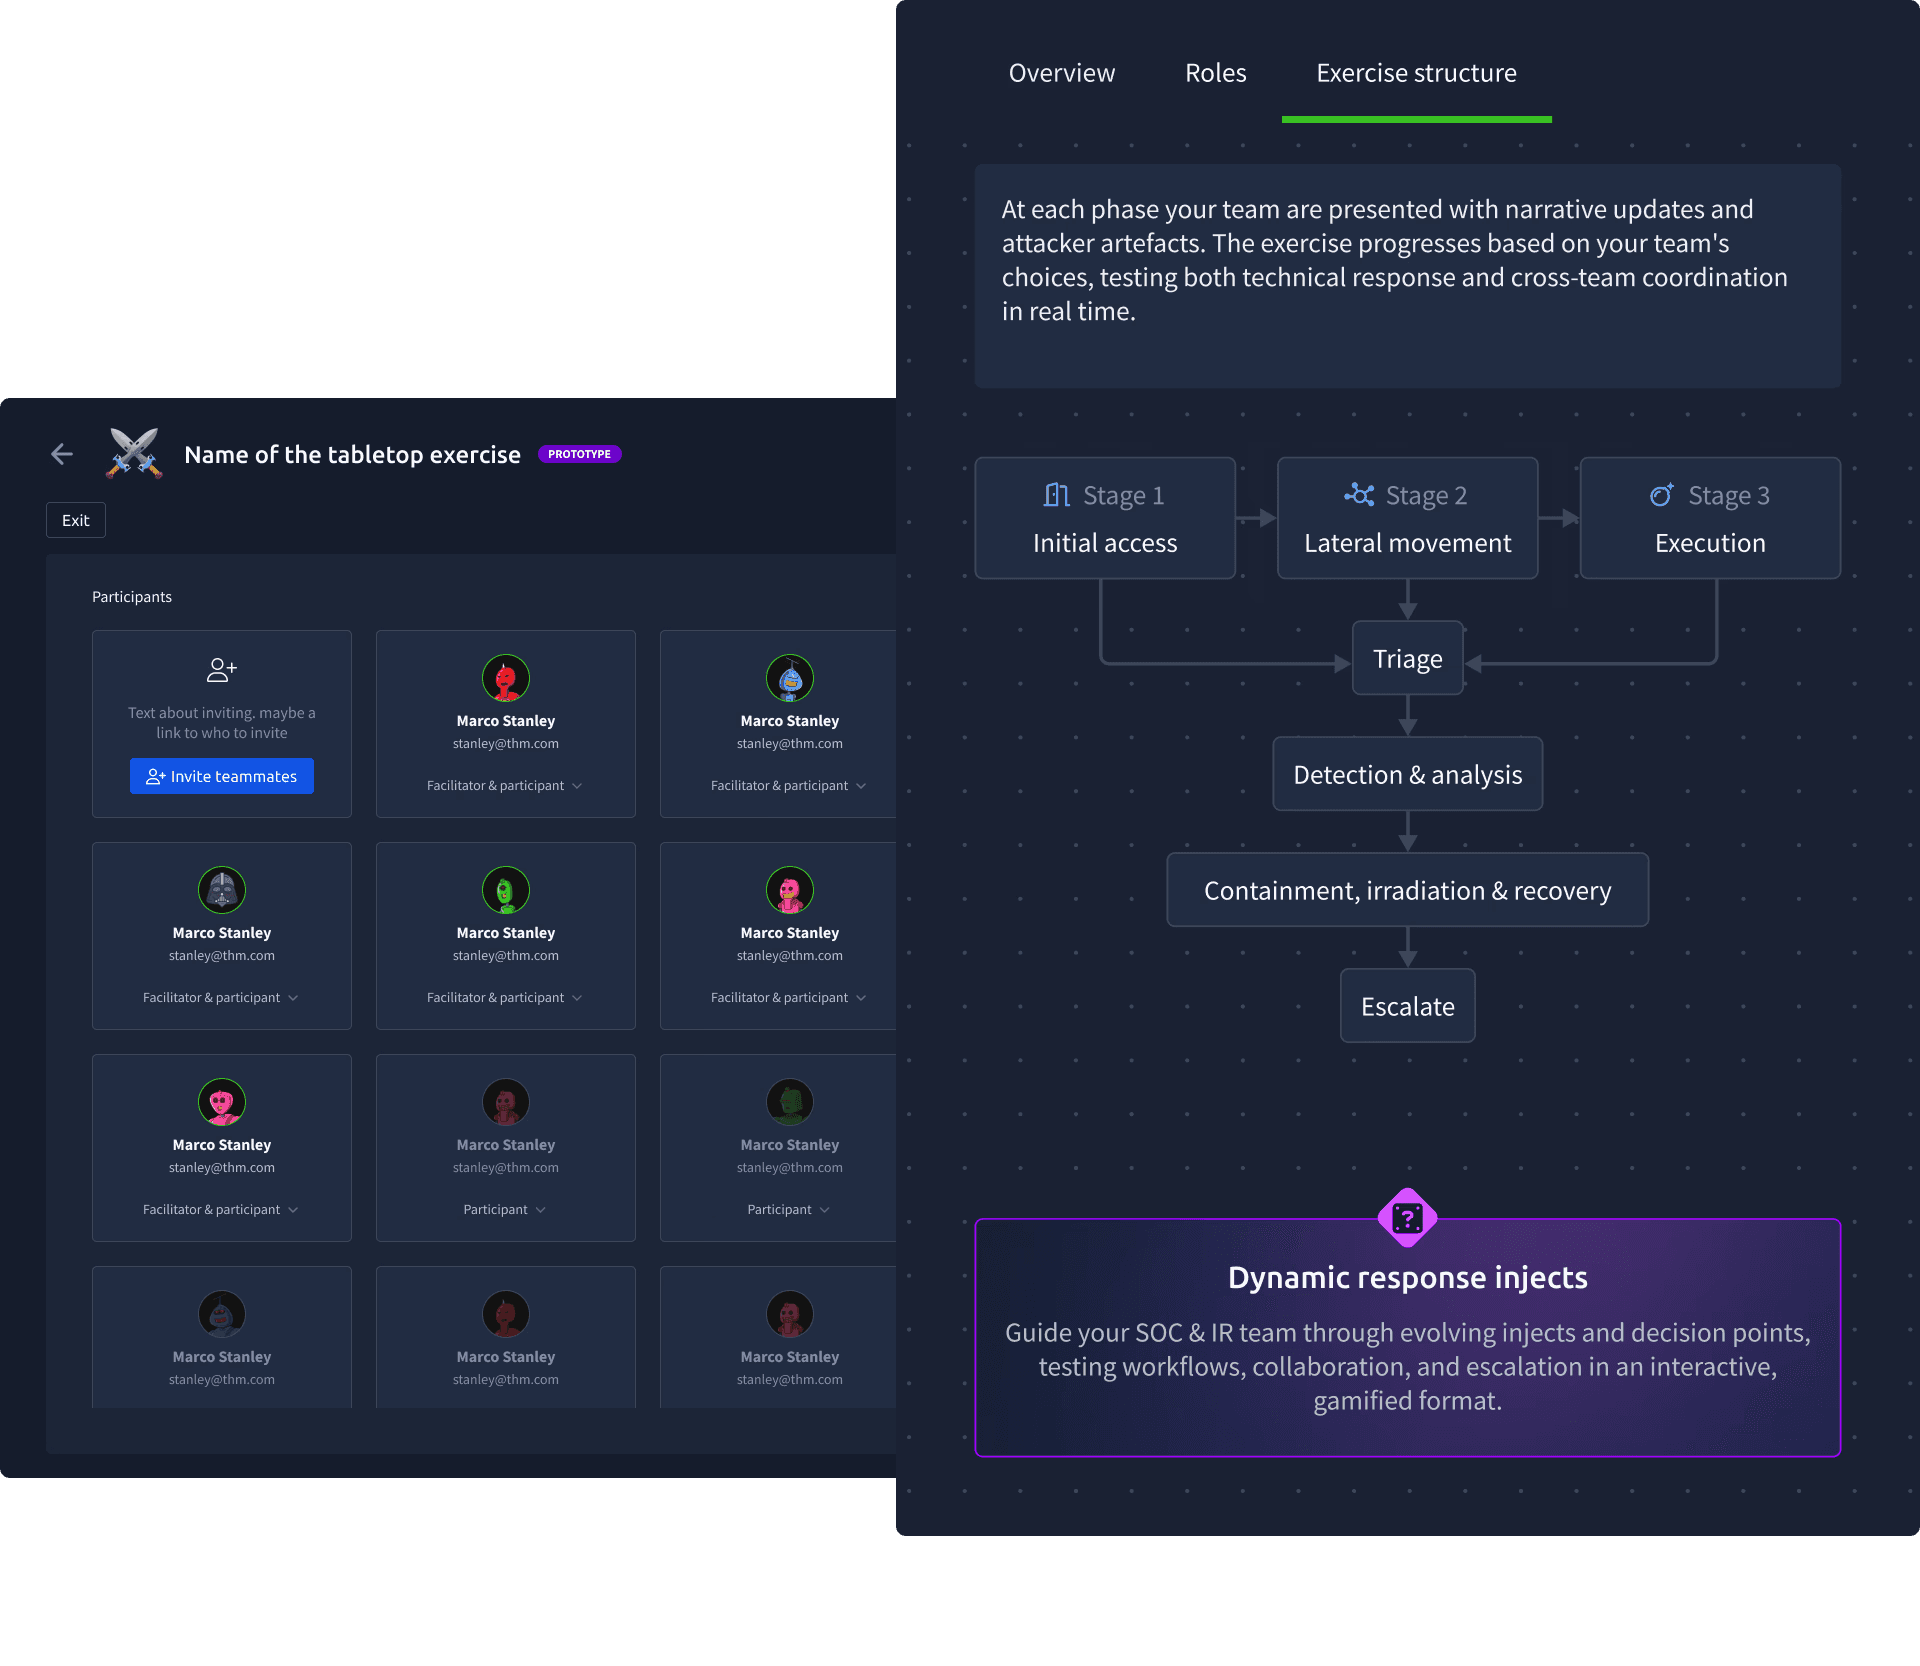The width and height of the screenshot is (1920, 1666).
Task: Click the crossed swords exercise icon
Action: point(135,454)
